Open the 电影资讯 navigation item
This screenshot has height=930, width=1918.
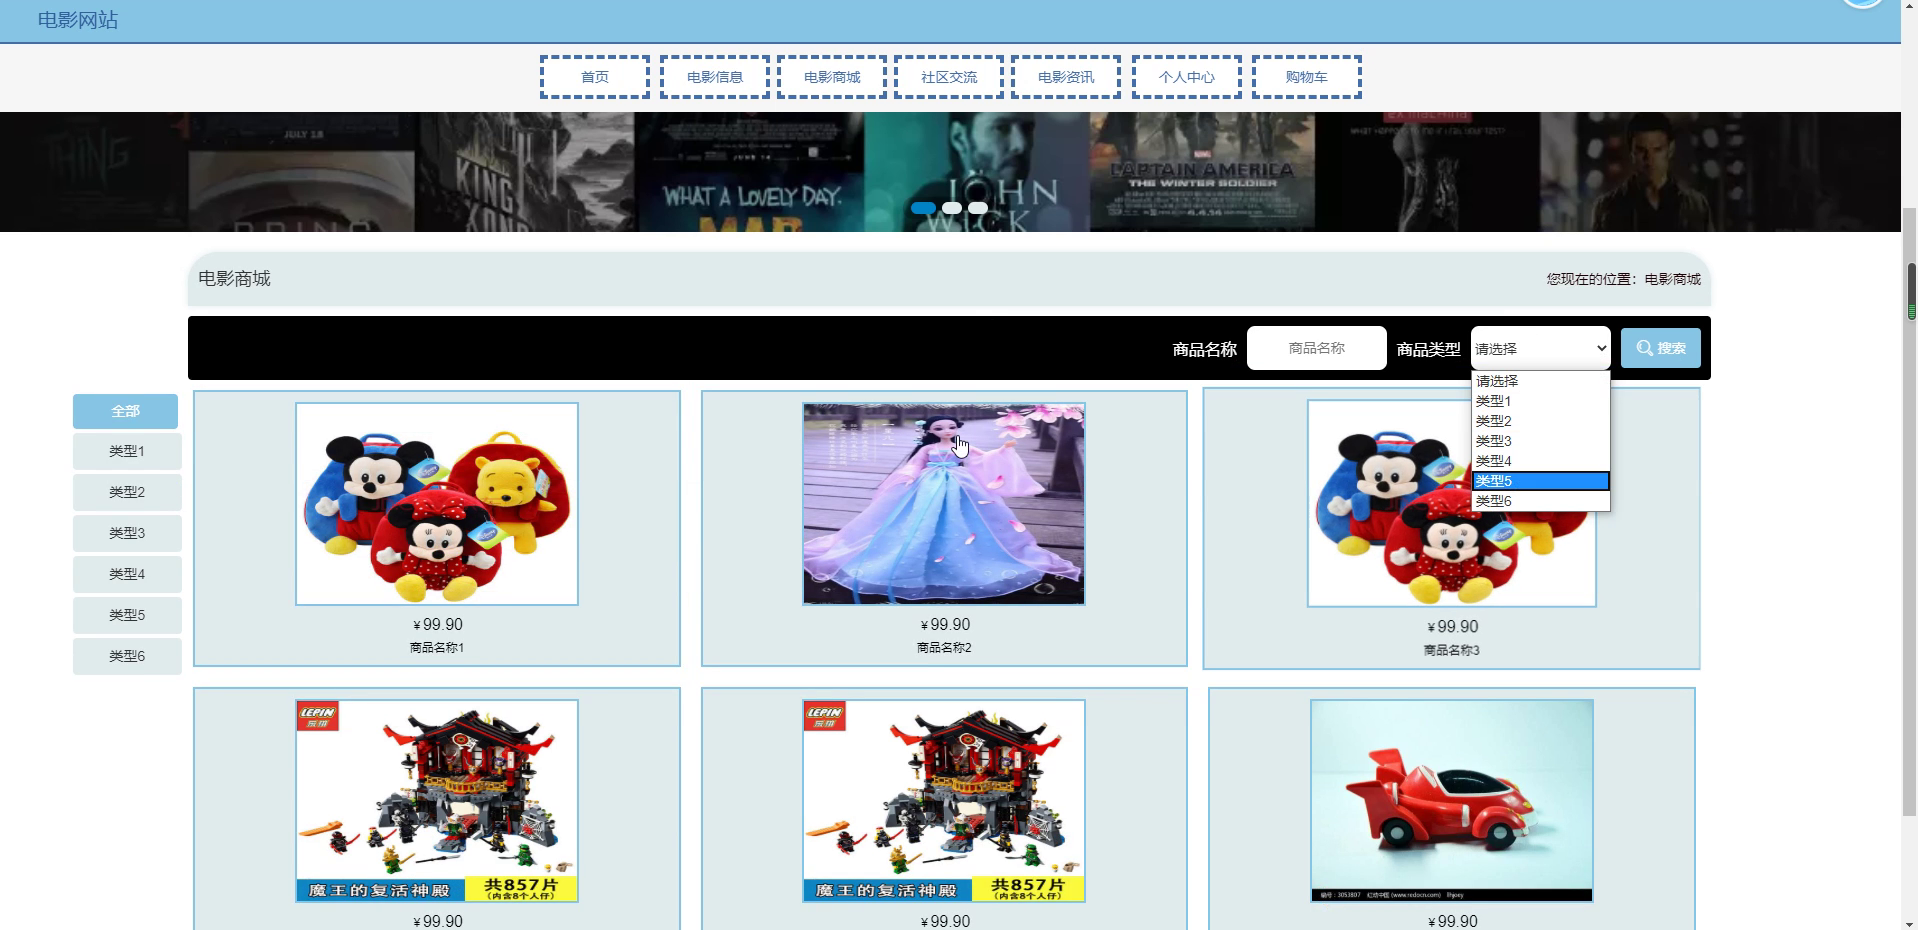[1066, 77]
